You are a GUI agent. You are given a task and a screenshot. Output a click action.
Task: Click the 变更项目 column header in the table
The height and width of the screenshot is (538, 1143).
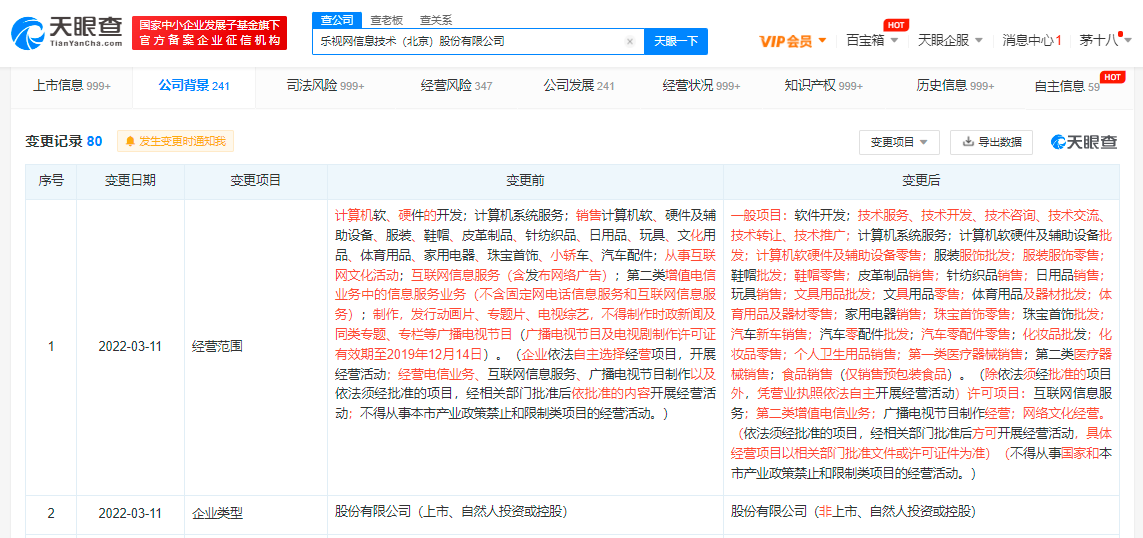255,181
